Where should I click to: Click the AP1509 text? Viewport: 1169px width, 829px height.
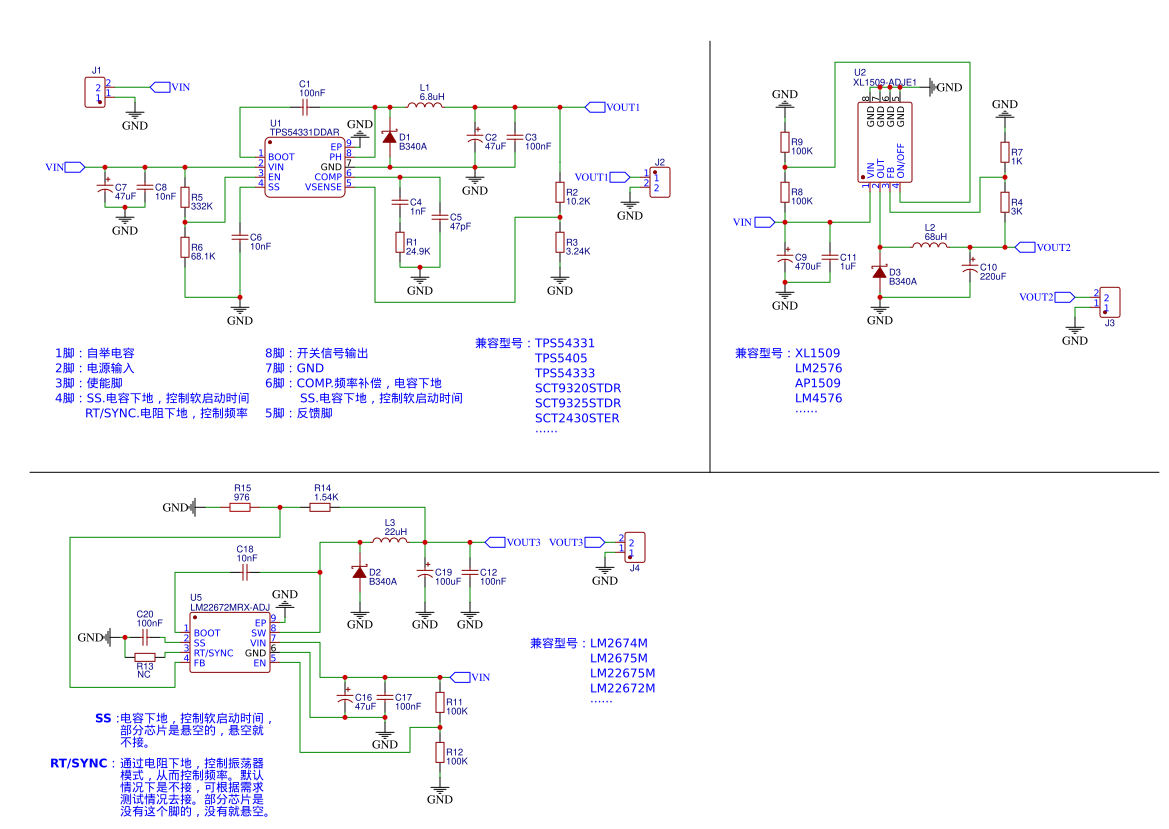pyautogui.click(x=818, y=383)
